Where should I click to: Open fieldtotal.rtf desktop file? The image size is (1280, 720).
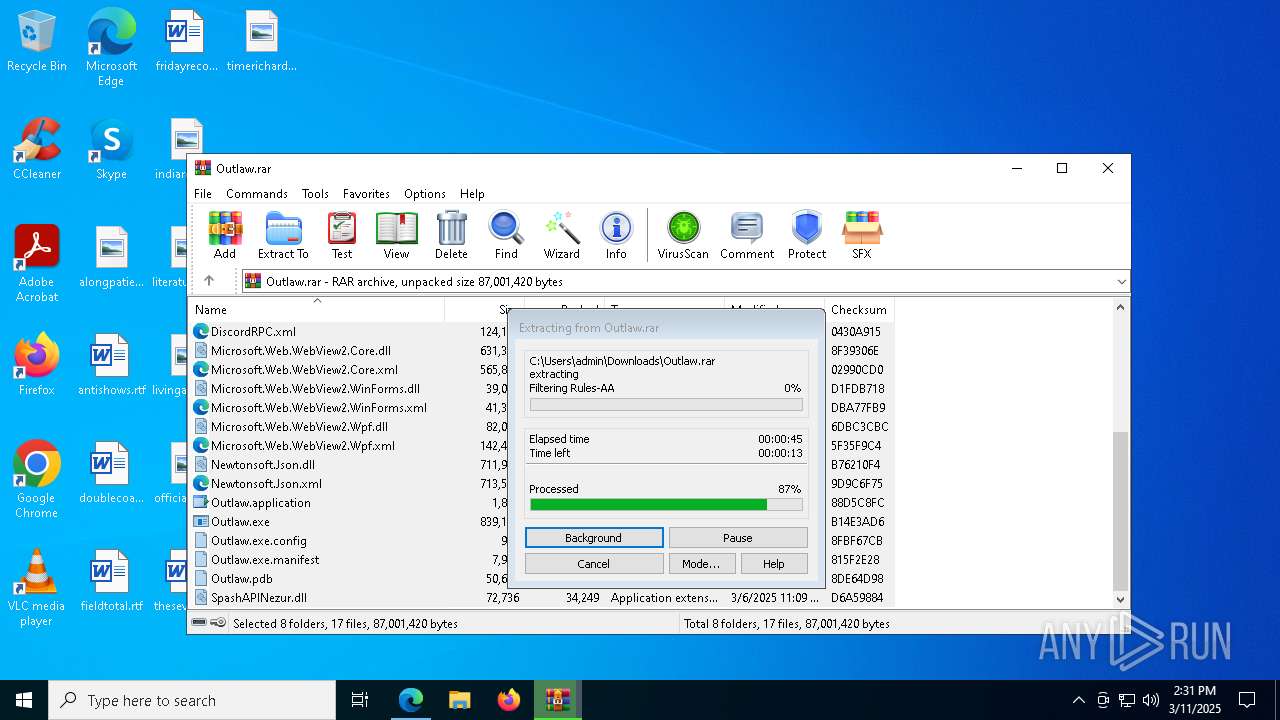[111, 581]
